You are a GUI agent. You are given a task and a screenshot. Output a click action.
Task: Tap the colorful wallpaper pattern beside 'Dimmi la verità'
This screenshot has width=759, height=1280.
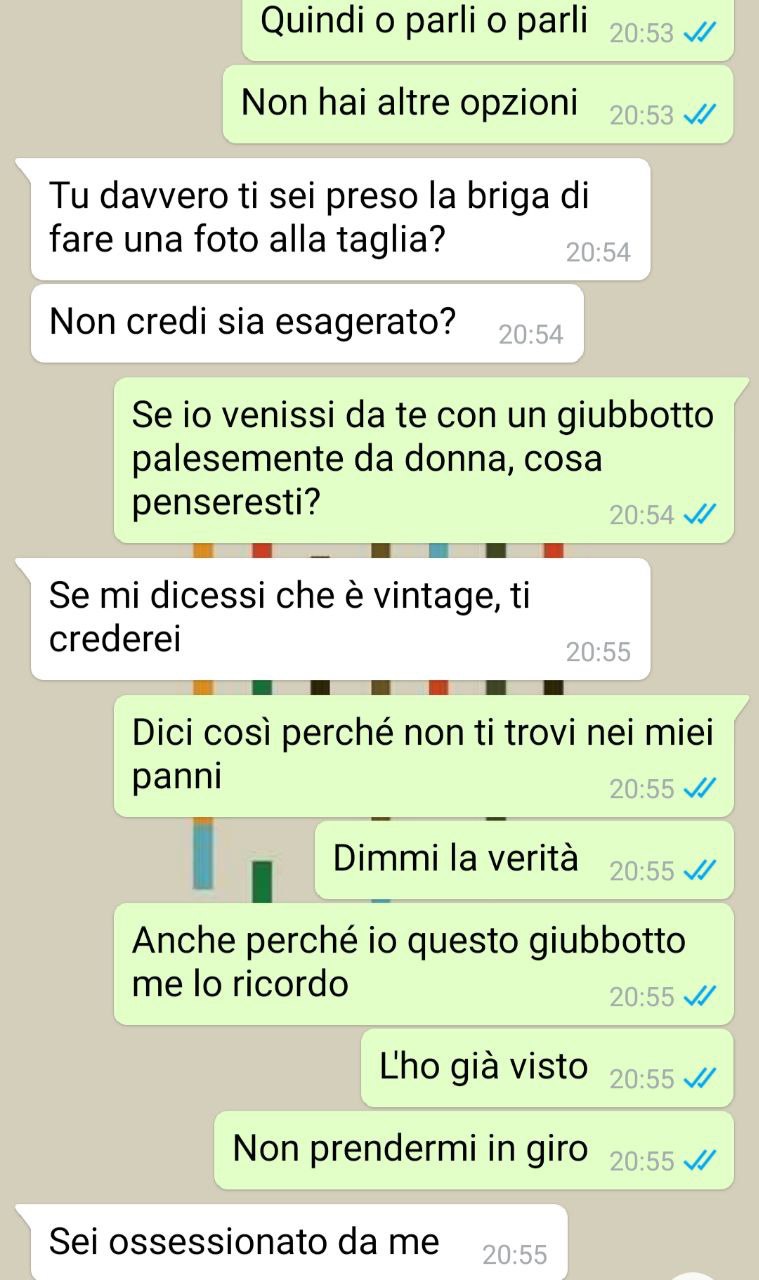tap(232, 858)
